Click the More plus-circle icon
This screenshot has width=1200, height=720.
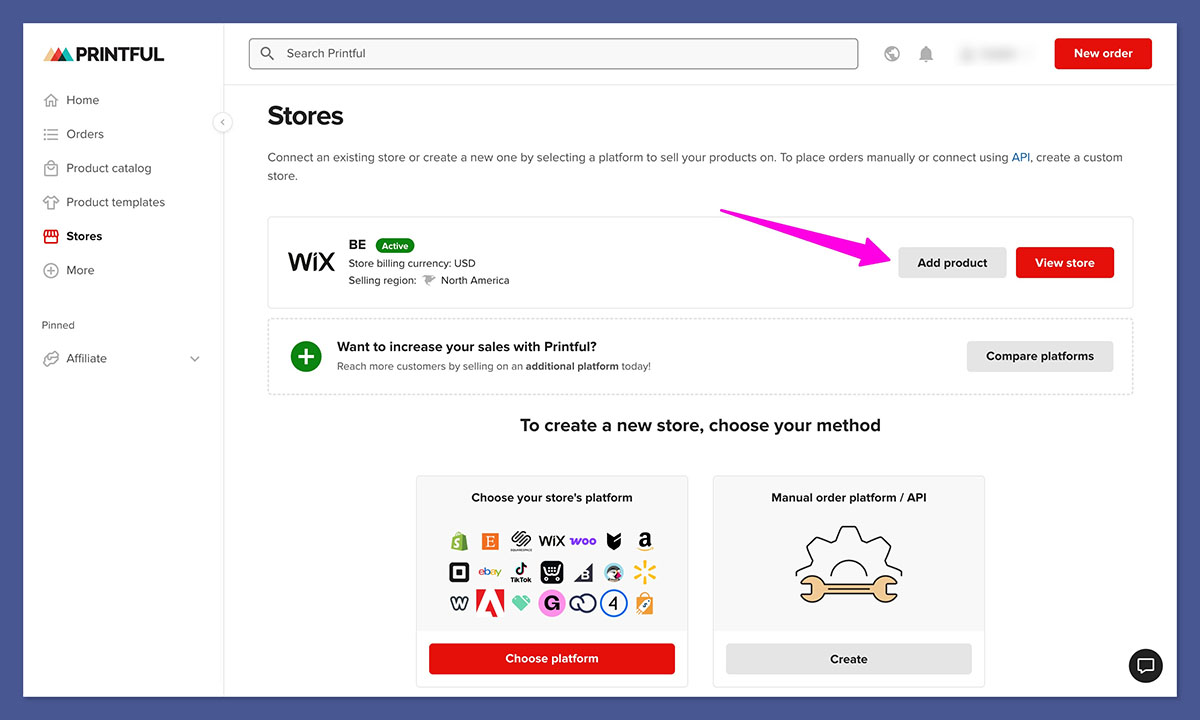pyautogui.click(x=51, y=270)
